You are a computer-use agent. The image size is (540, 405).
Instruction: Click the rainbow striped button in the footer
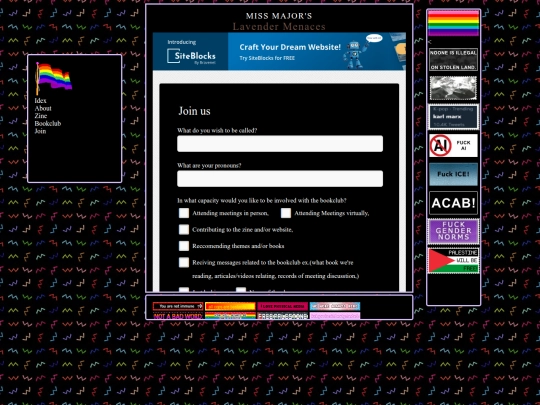(230, 316)
